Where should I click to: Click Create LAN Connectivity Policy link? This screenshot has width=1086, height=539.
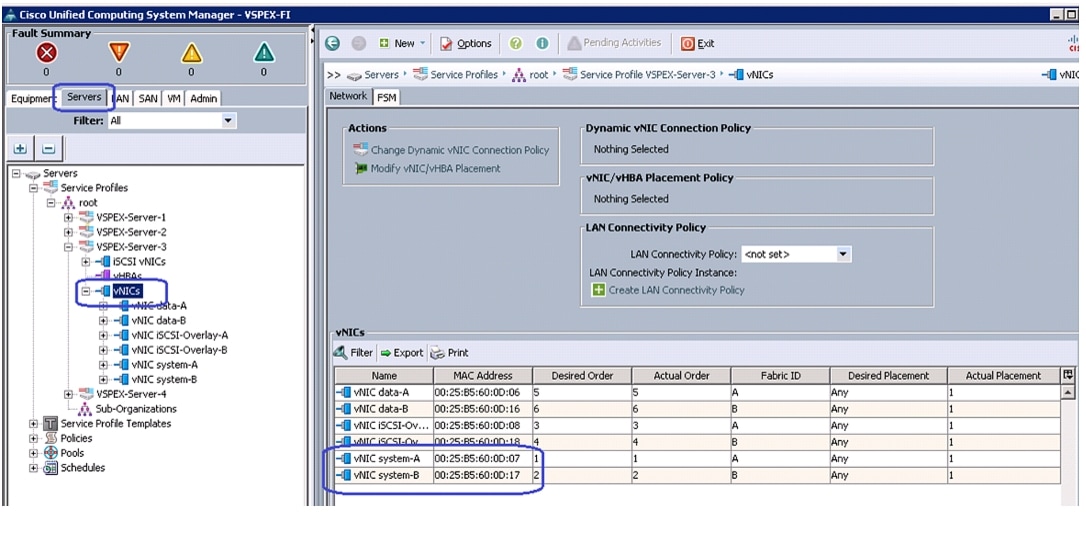676,290
